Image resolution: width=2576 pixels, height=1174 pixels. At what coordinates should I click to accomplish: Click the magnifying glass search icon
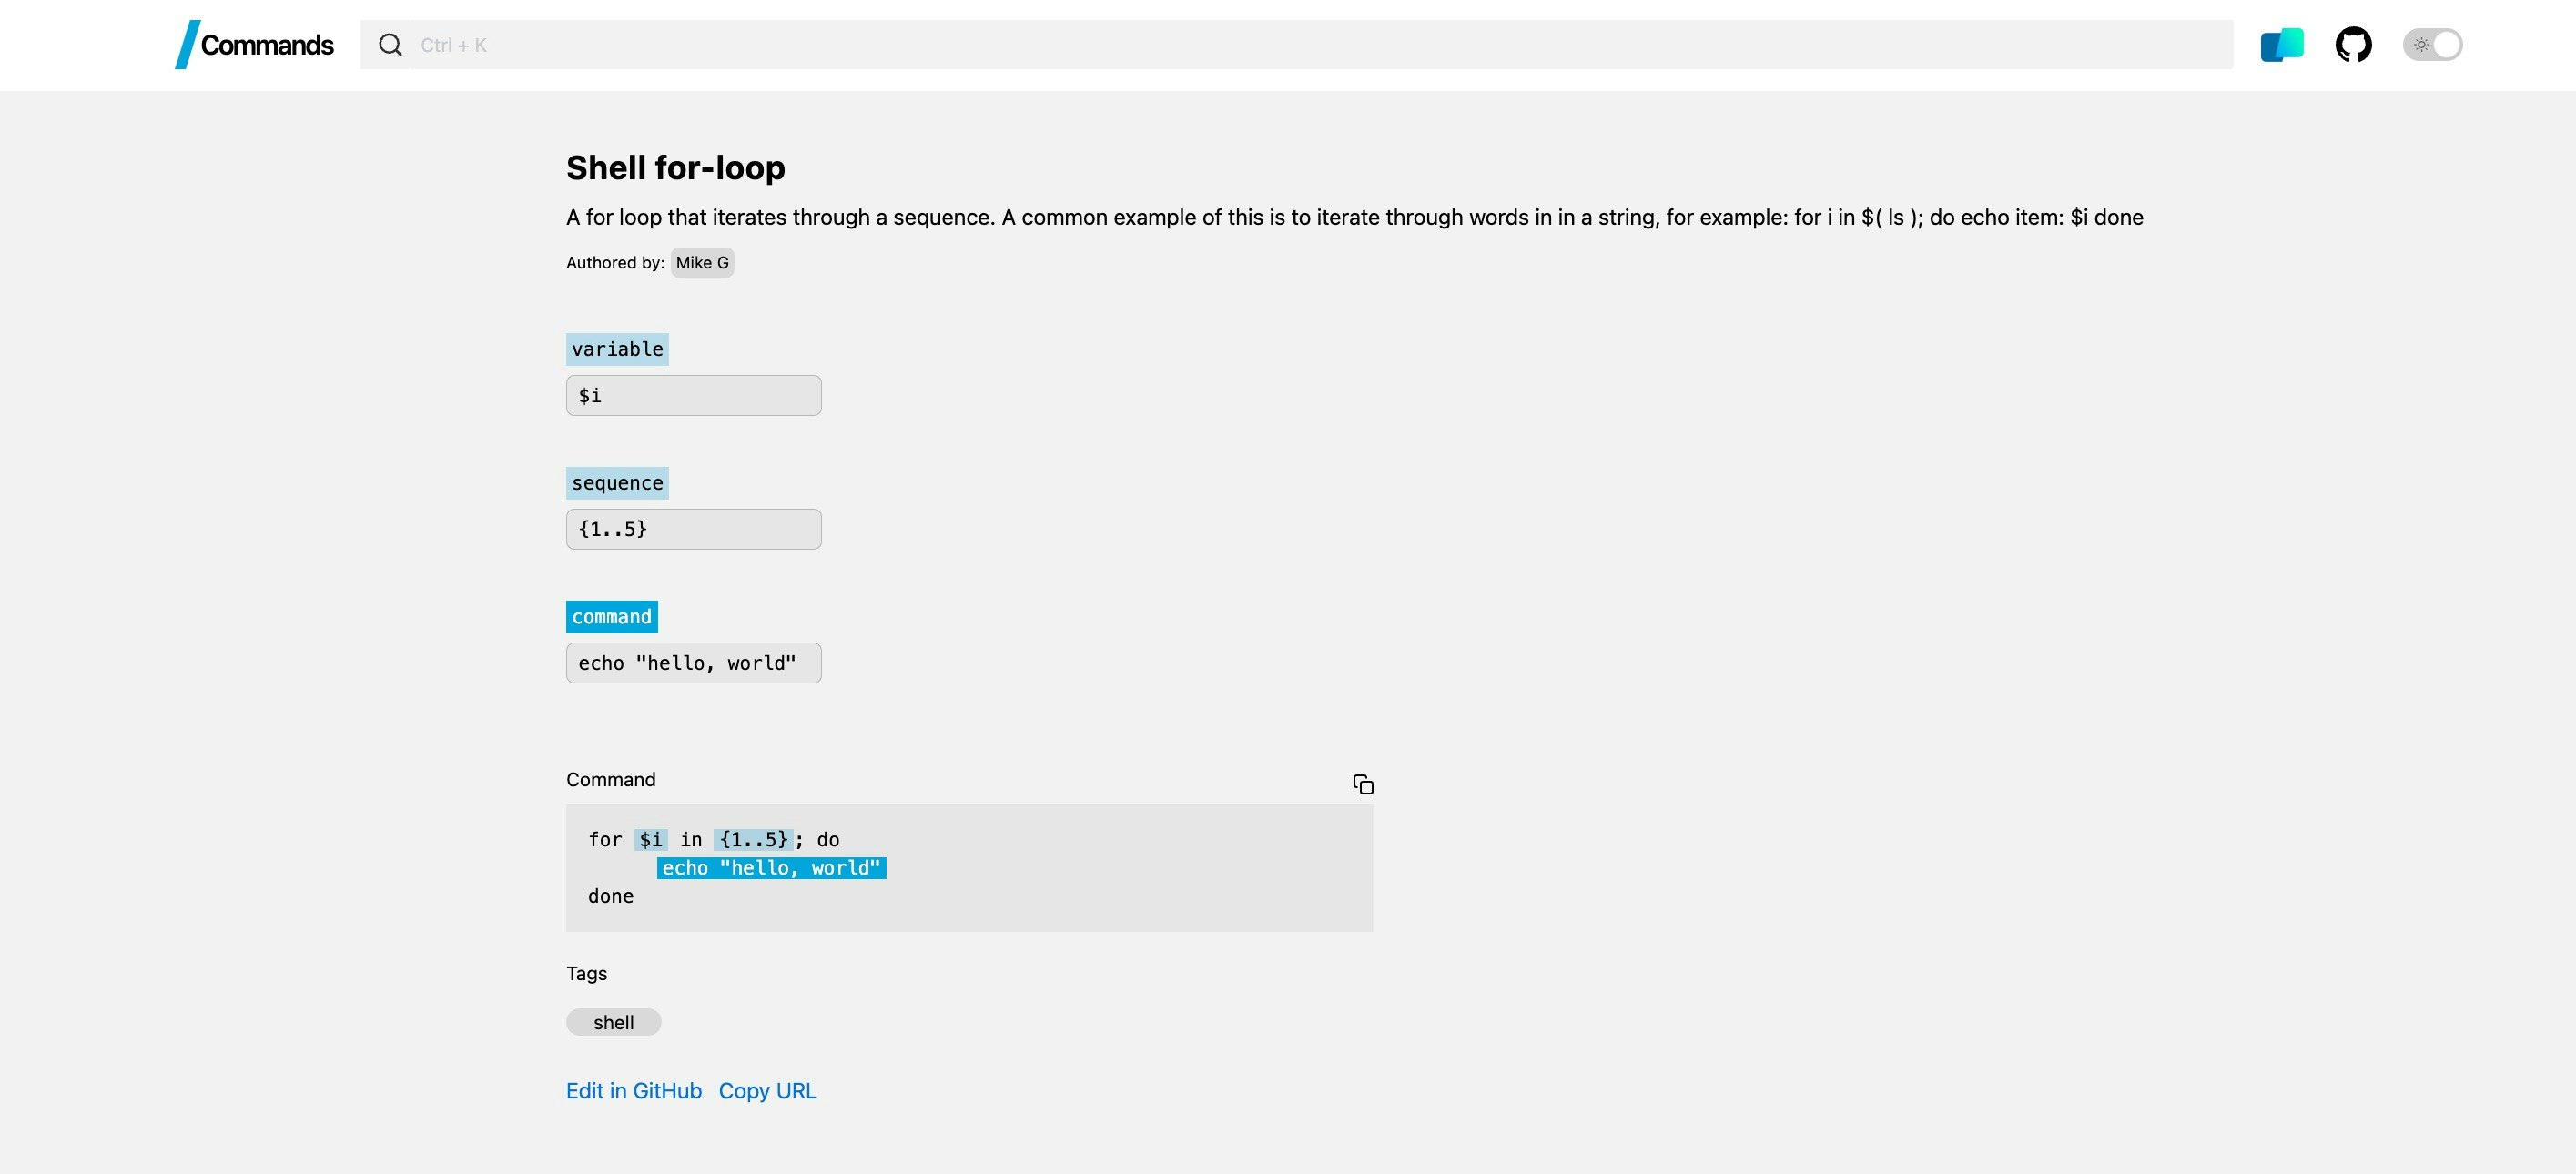click(390, 44)
